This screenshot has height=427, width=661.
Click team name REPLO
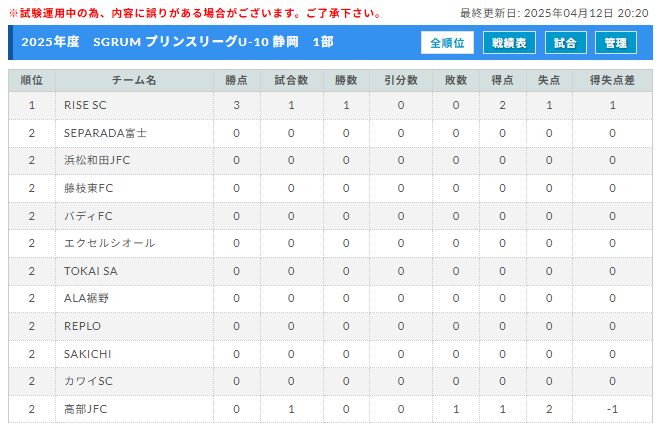click(82, 326)
